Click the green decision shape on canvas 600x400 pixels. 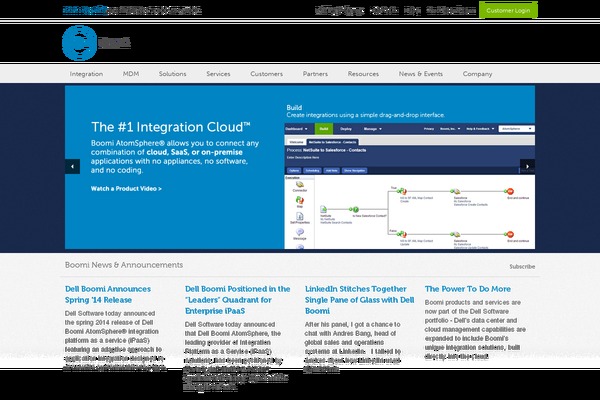point(355,209)
